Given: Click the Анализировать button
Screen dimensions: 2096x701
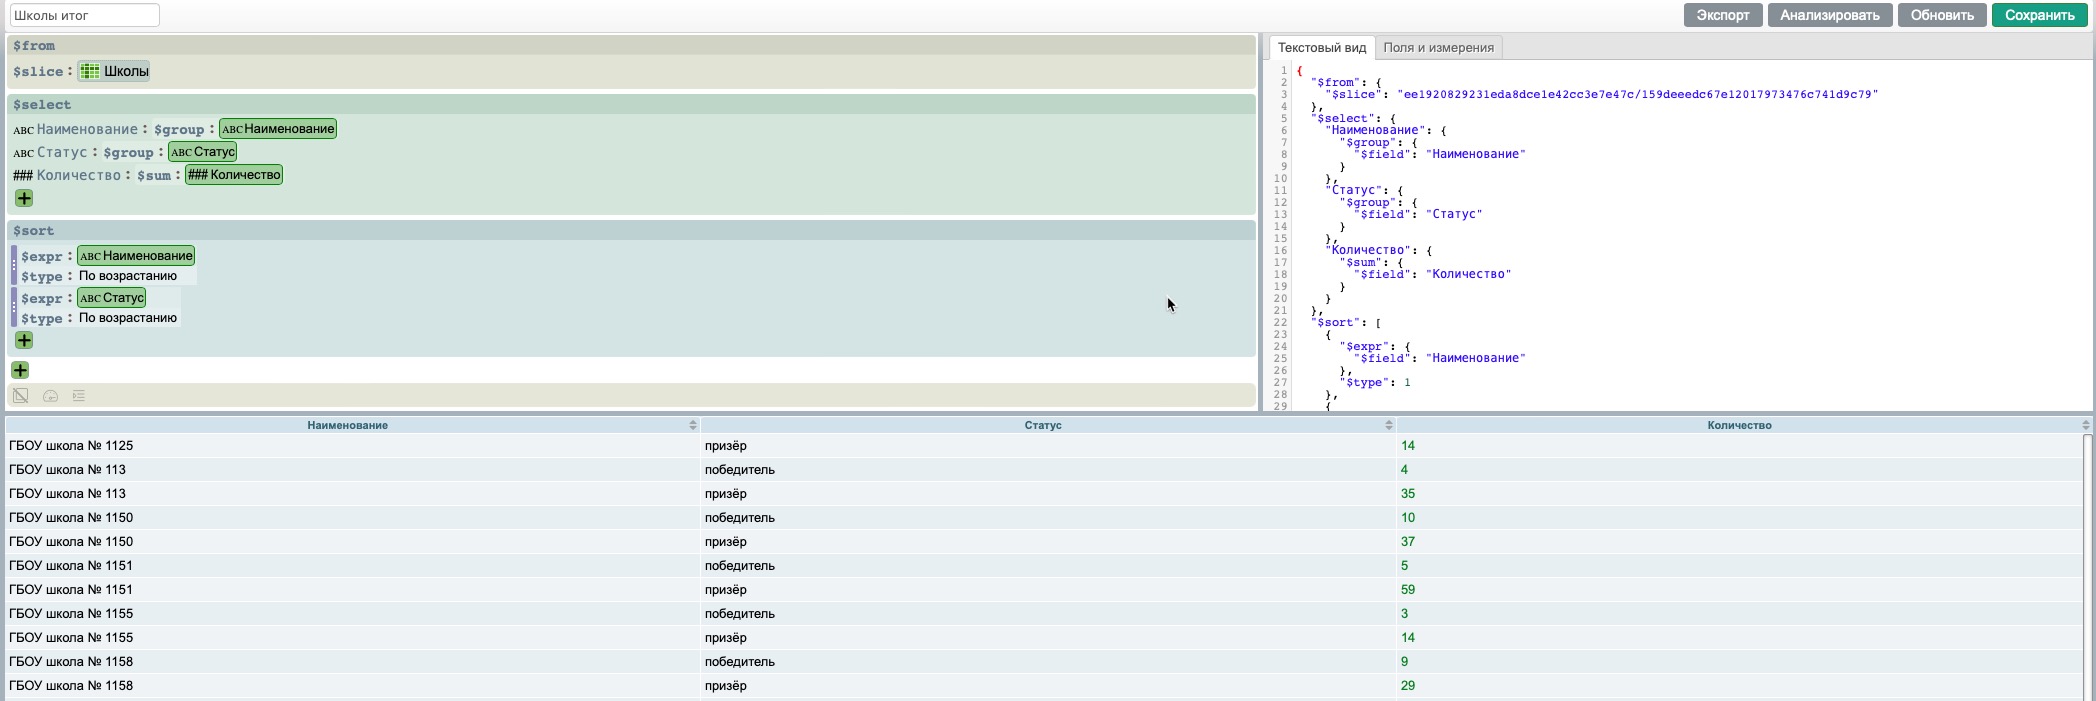Looking at the screenshot, I should [1829, 15].
